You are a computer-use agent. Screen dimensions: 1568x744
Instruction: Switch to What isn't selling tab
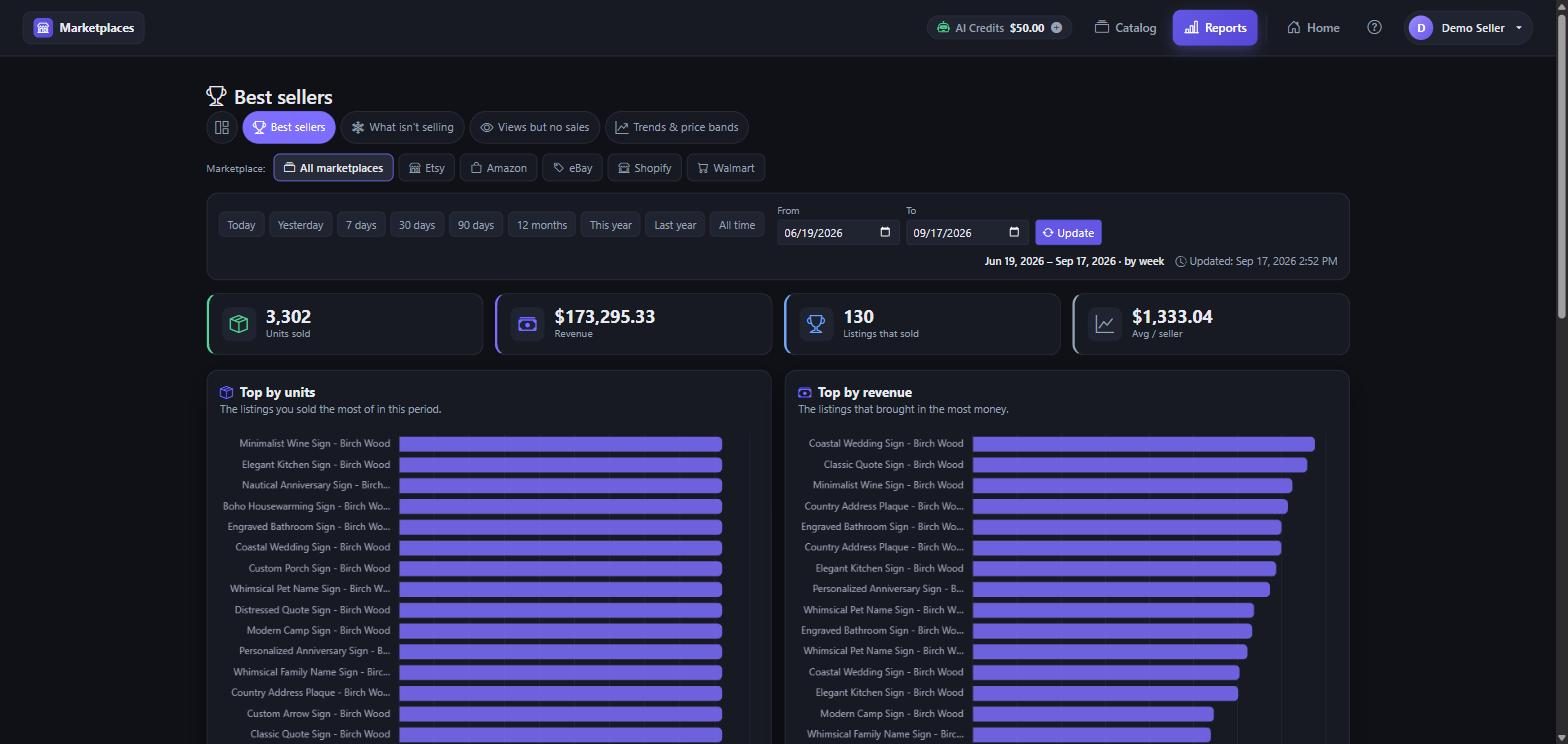pyautogui.click(x=402, y=127)
